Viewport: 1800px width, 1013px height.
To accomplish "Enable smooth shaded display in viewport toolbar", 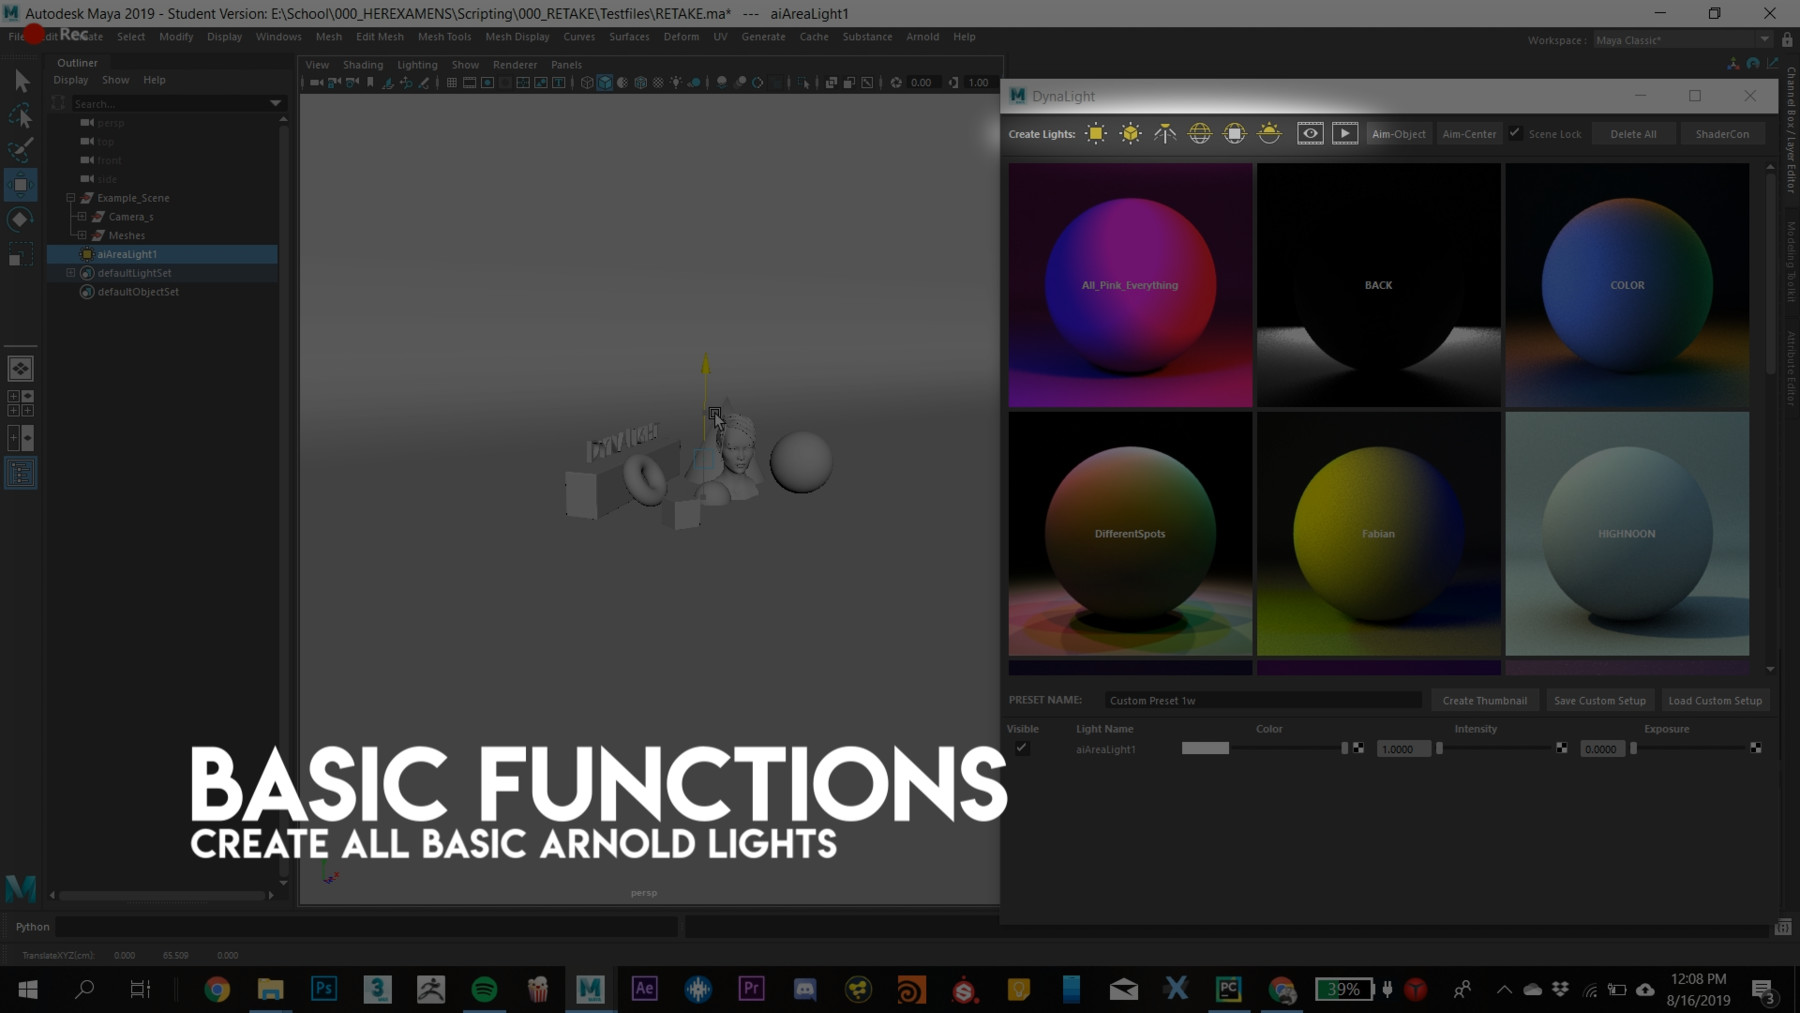I will pos(604,83).
